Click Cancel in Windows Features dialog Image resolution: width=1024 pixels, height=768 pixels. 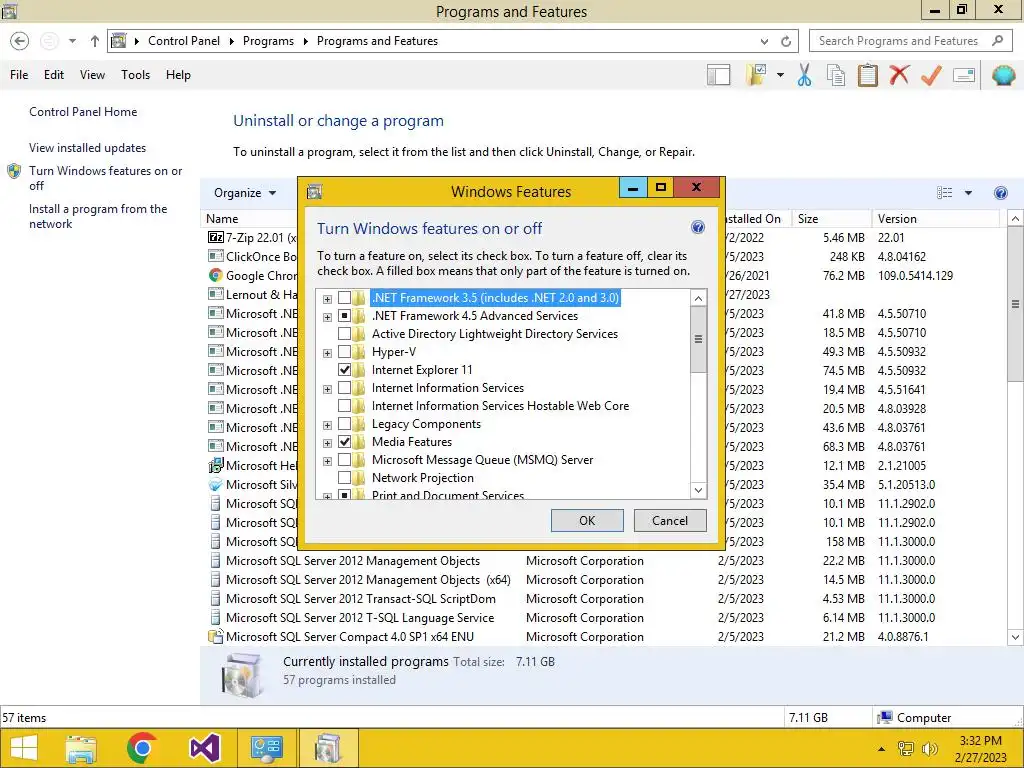coord(670,520)
